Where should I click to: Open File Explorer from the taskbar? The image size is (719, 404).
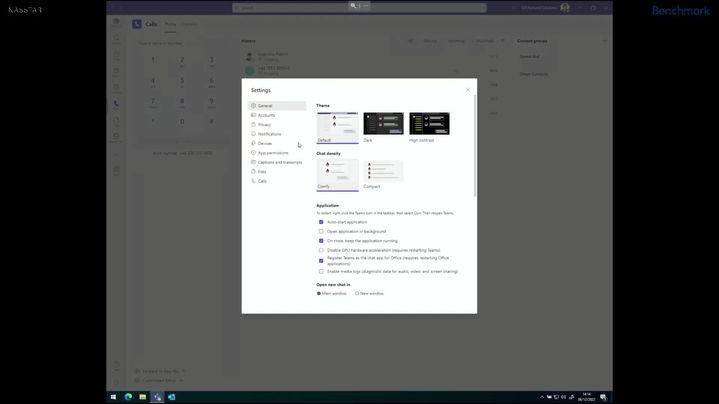coord(143,397)
